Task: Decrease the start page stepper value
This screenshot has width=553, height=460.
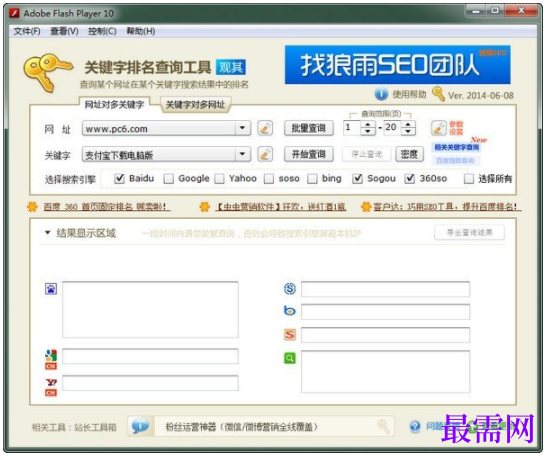Action: tap(367, 132)
